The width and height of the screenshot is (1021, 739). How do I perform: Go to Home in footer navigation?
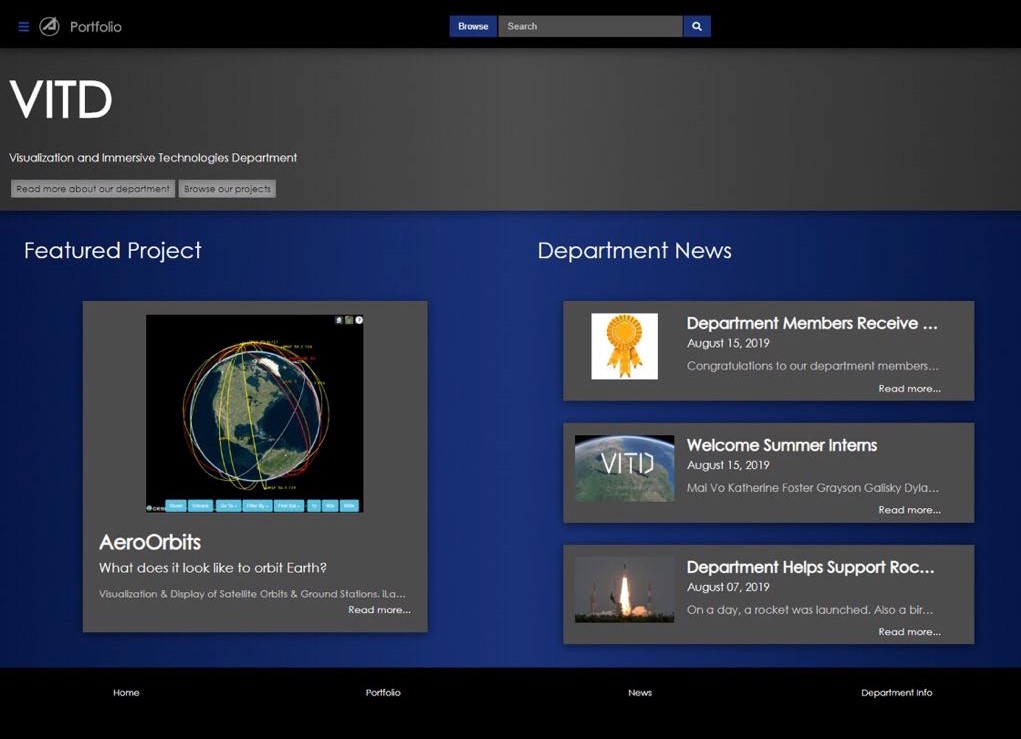126,693
